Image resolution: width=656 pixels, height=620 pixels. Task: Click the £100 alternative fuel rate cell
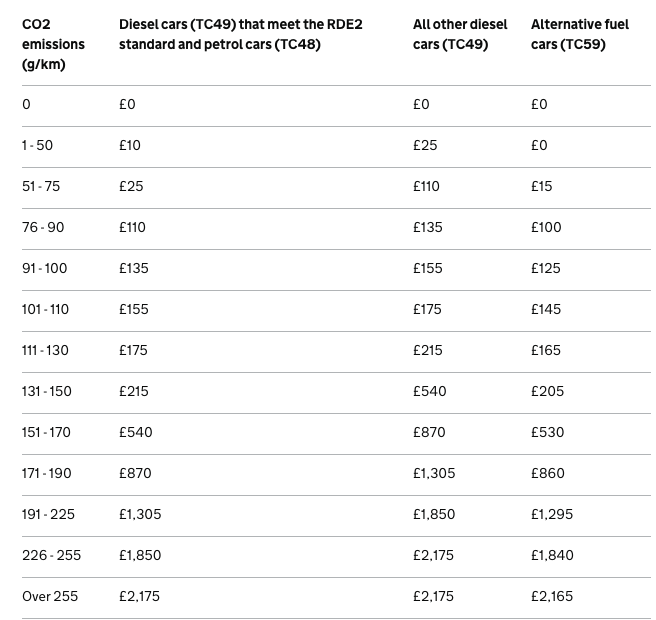(546, 228)
